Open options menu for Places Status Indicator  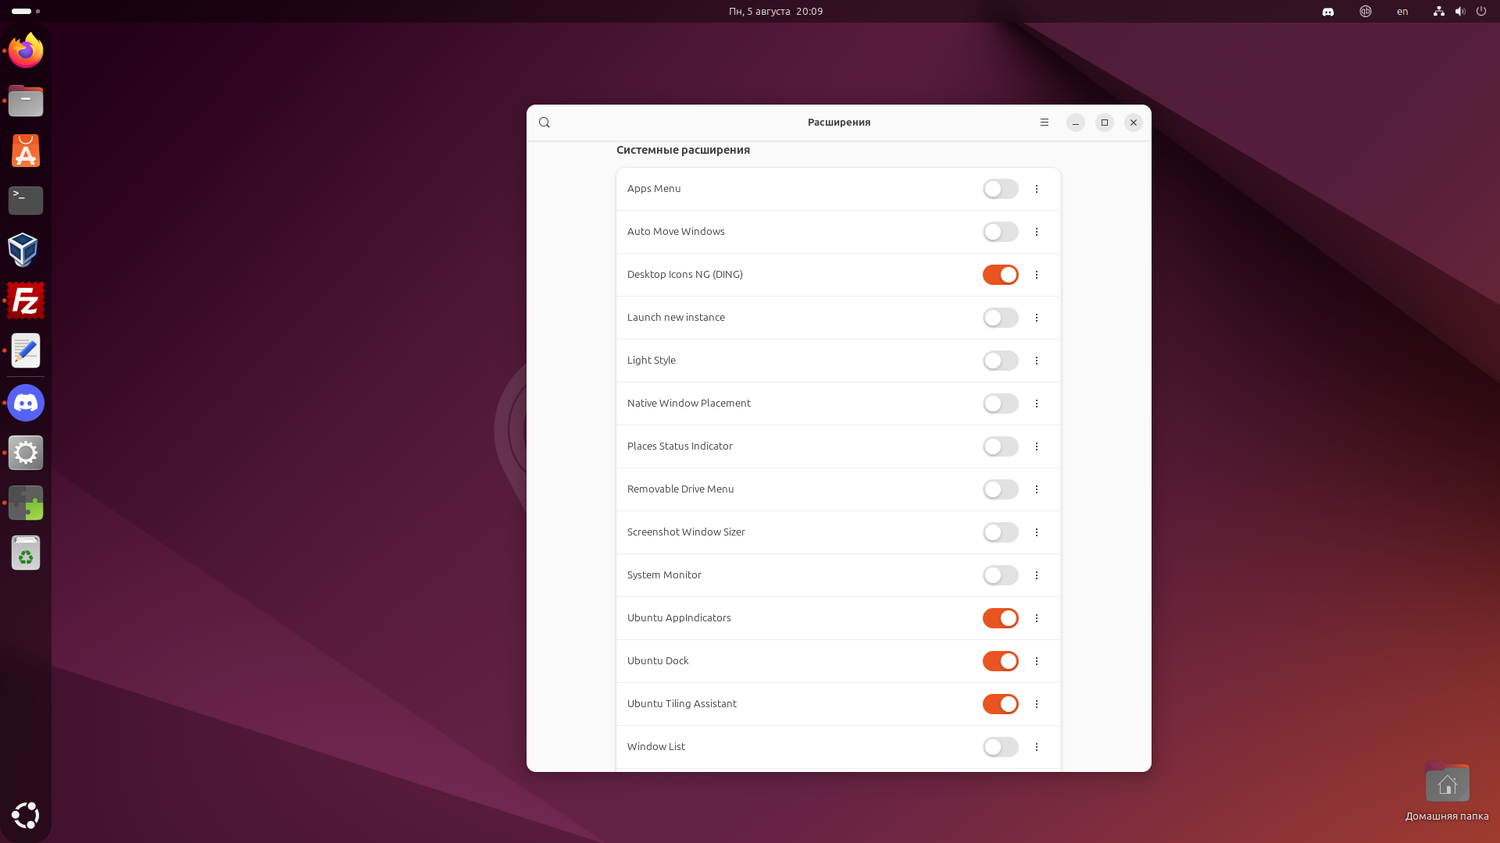(1037, 447)
